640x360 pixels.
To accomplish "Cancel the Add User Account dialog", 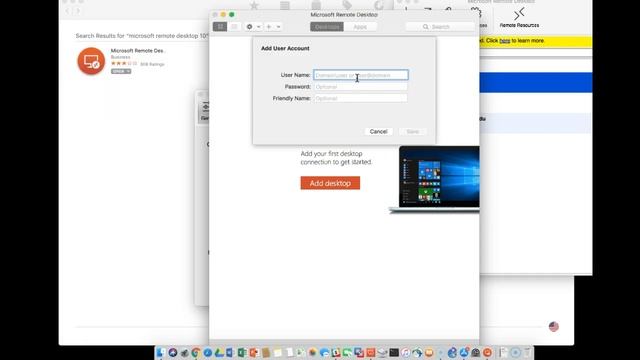I will tap(378, 131).
